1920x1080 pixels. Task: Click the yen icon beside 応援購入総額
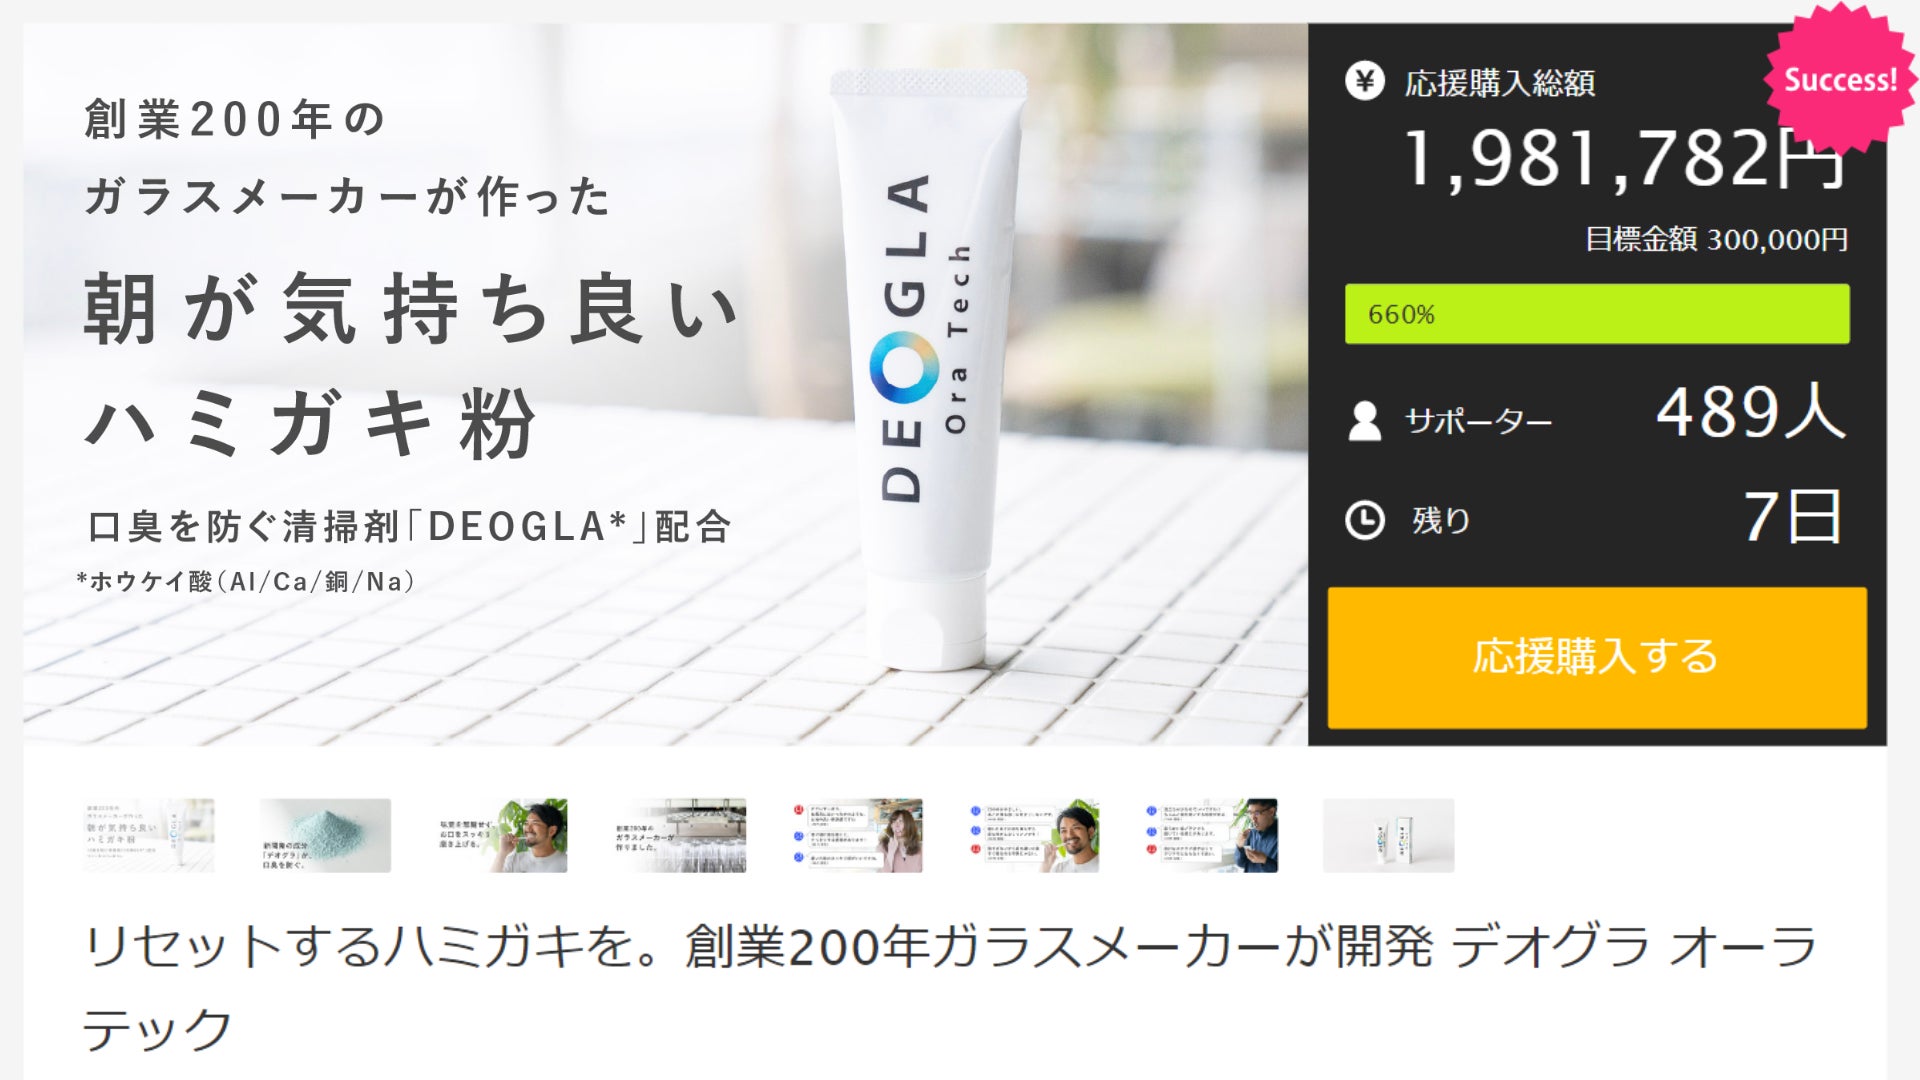[x=1364, y=81]
